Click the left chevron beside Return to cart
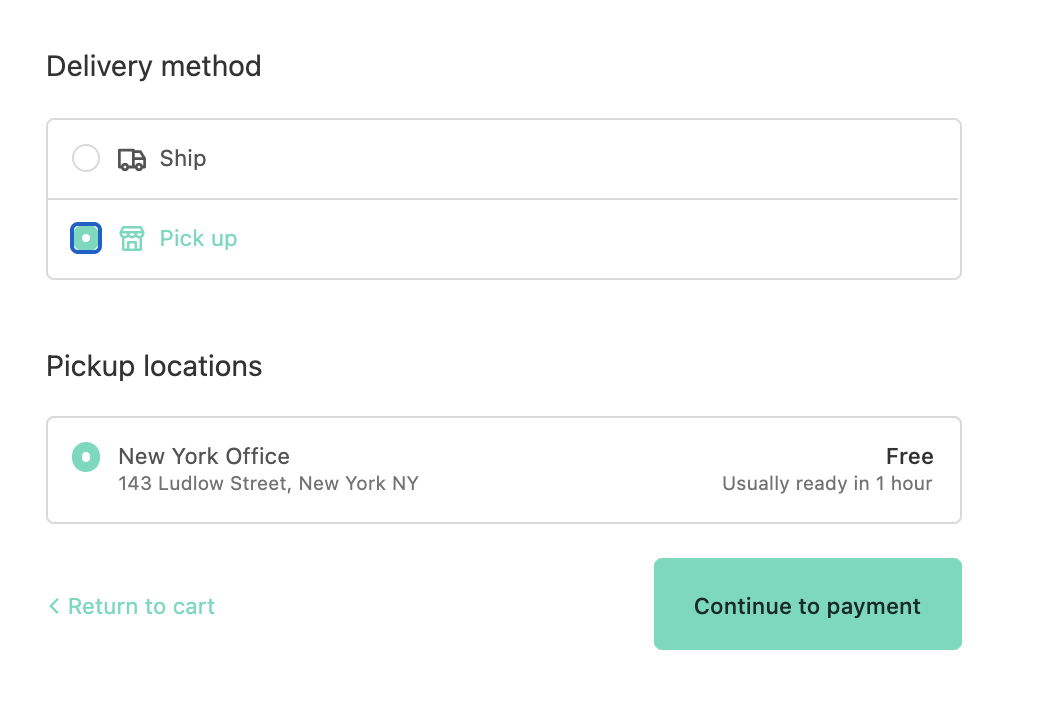1044x728 pixels. [x=54, y=606]
